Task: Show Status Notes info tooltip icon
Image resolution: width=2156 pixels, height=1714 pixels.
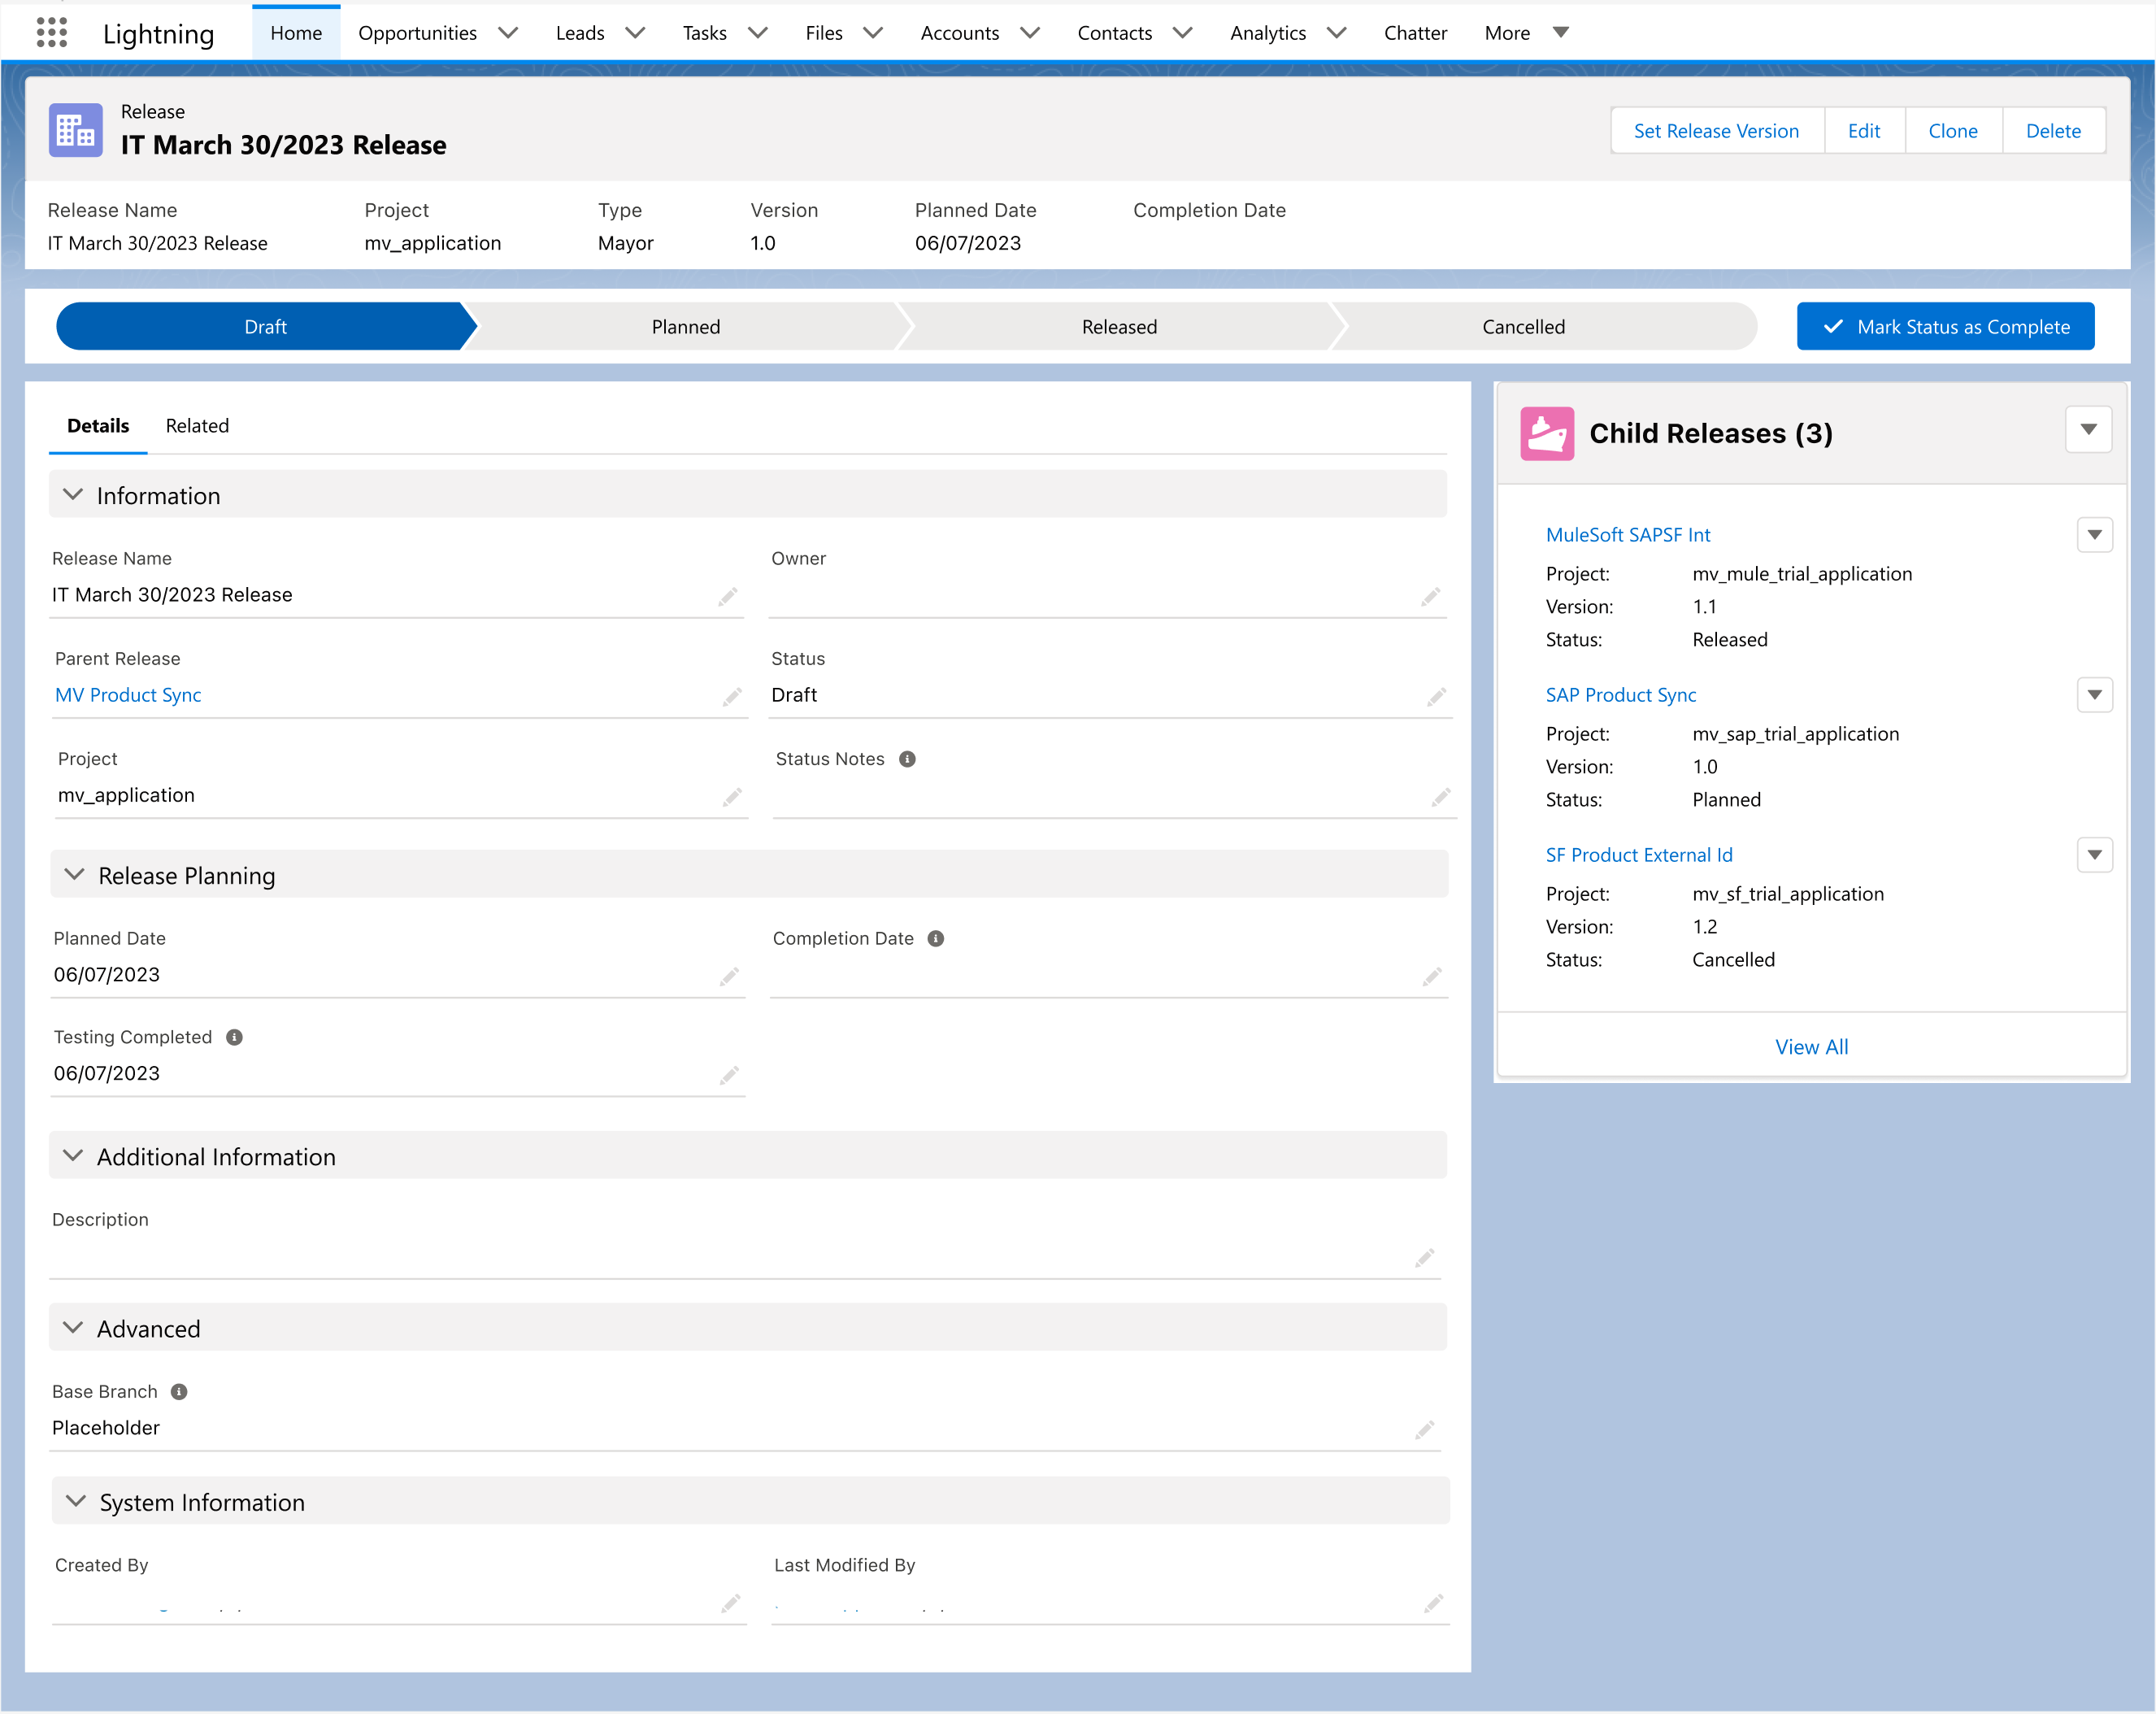Action: tap(907, 759)
